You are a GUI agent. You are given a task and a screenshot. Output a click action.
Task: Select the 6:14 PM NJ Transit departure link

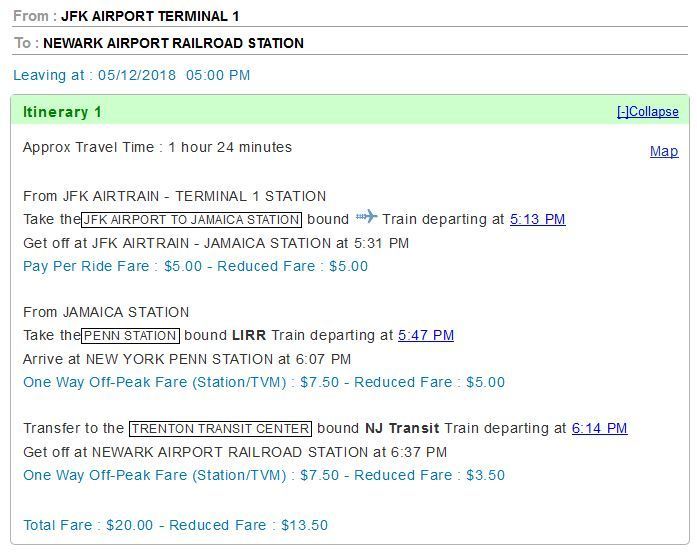[x=599, y=429]
